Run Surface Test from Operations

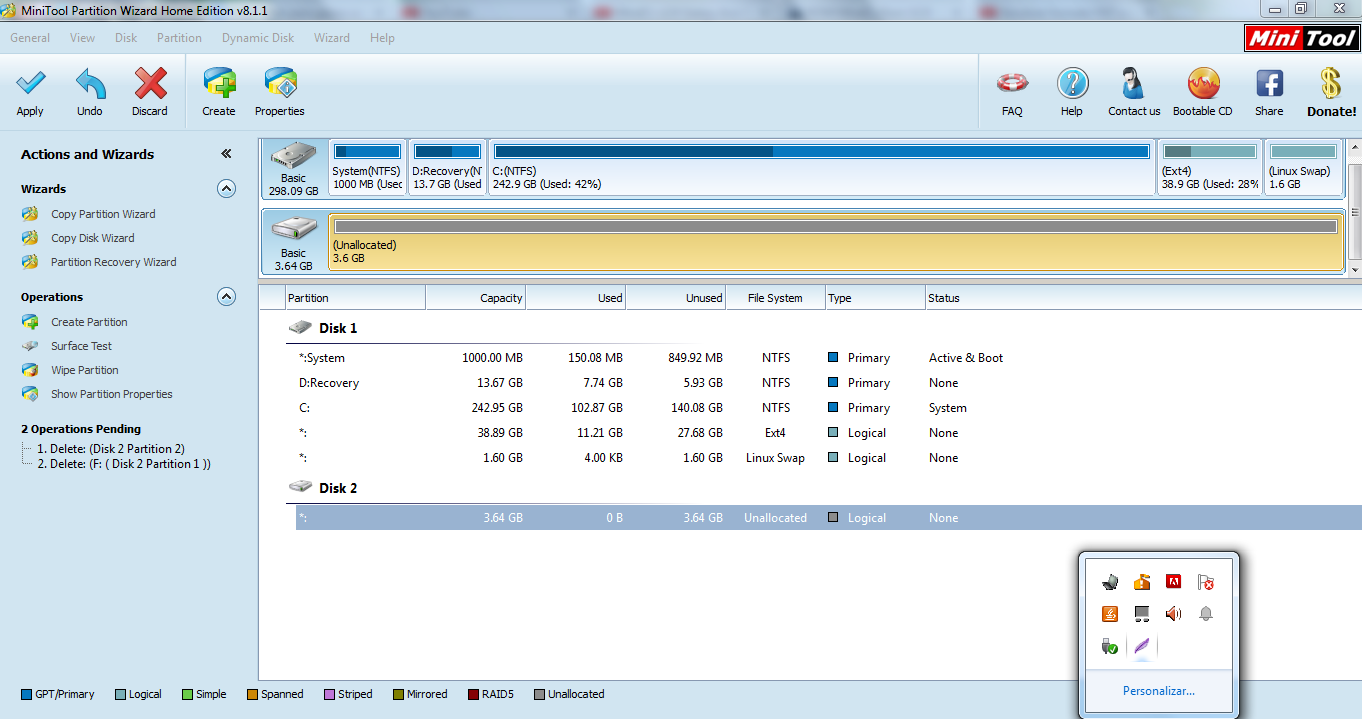[x=81, y=346]
